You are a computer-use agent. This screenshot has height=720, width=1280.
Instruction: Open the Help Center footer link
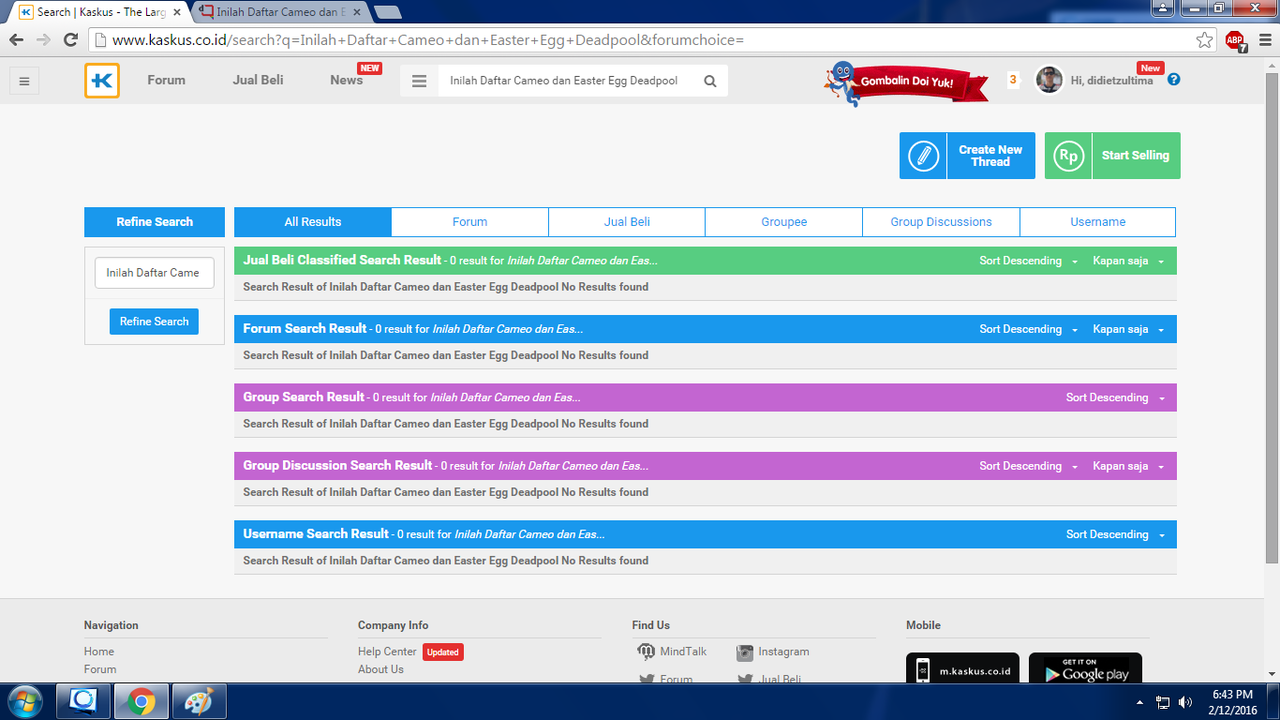click(x=387, y=652)
